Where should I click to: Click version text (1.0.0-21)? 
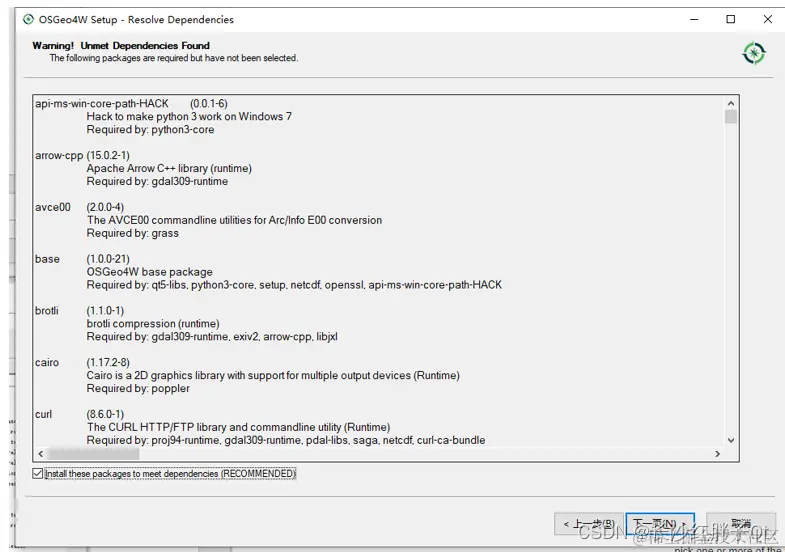tap(108, 259)
